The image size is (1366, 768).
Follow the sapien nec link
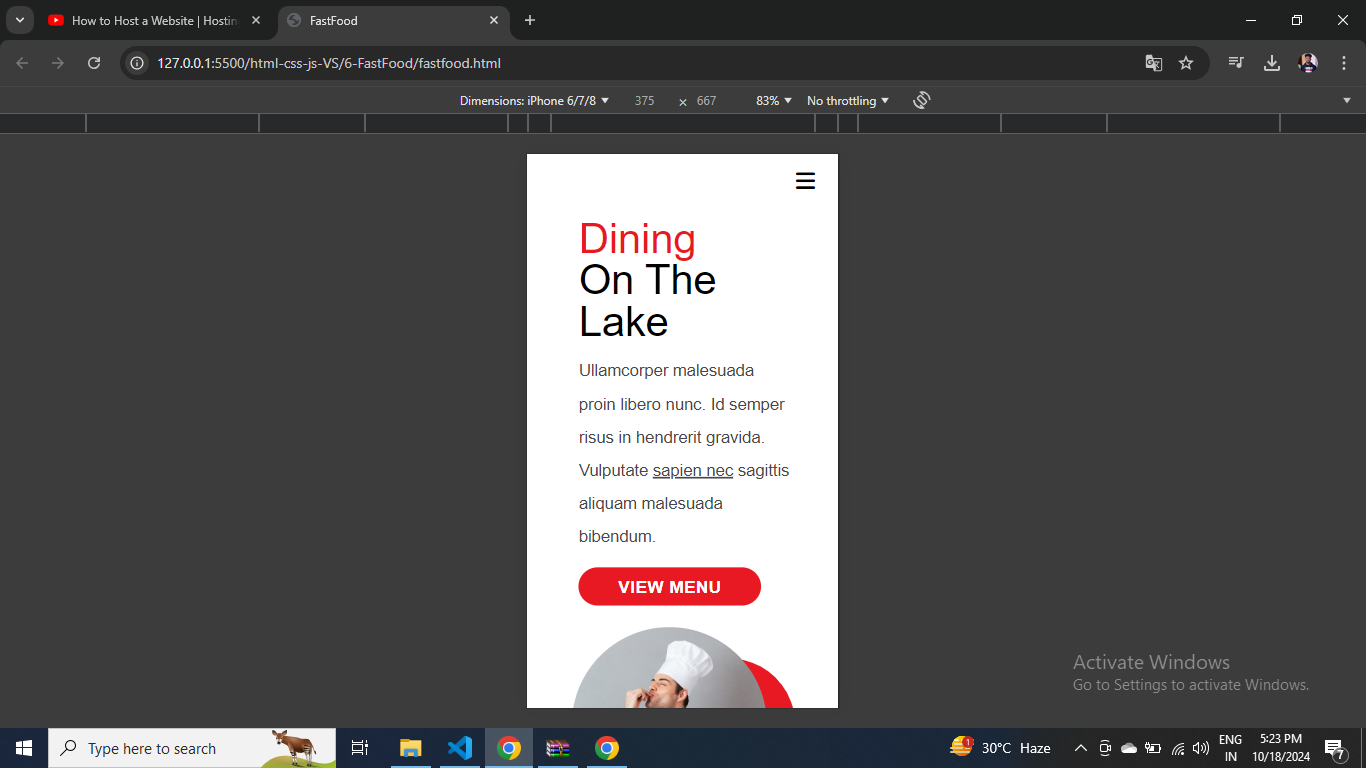pyautogui.click(x=693, y=470)
